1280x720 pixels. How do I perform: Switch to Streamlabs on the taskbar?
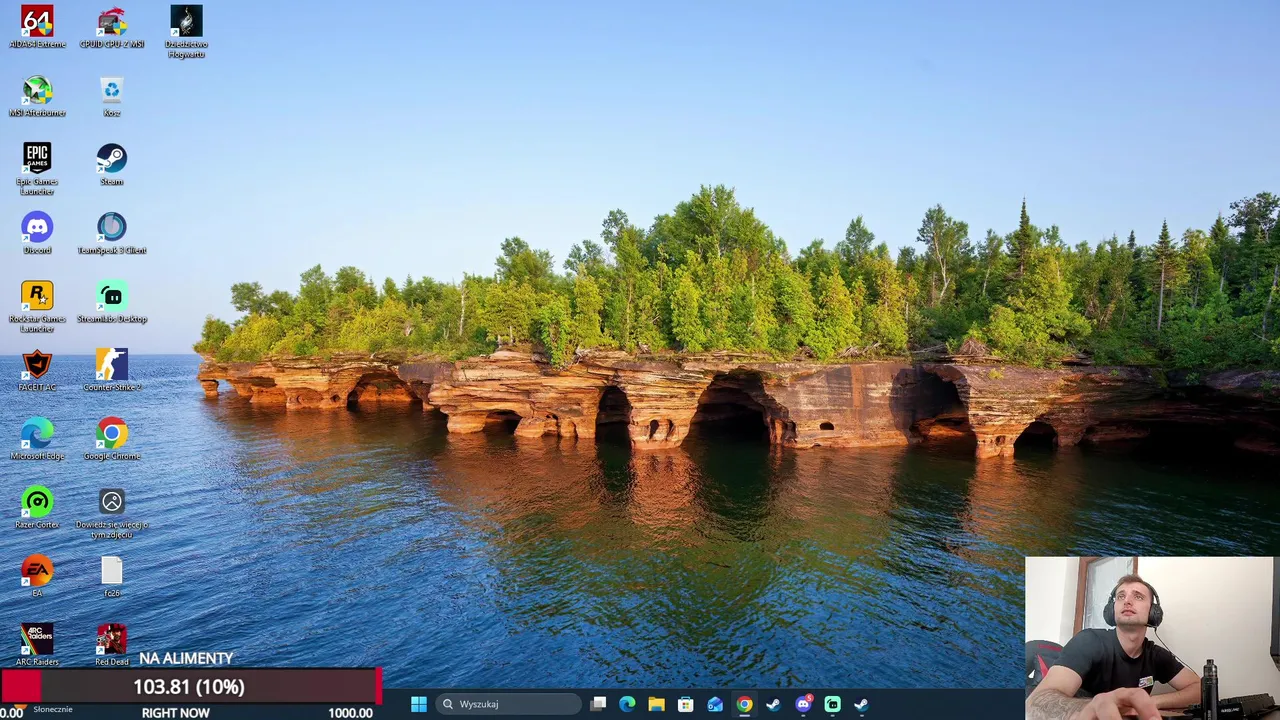click(x=832, y=704)
